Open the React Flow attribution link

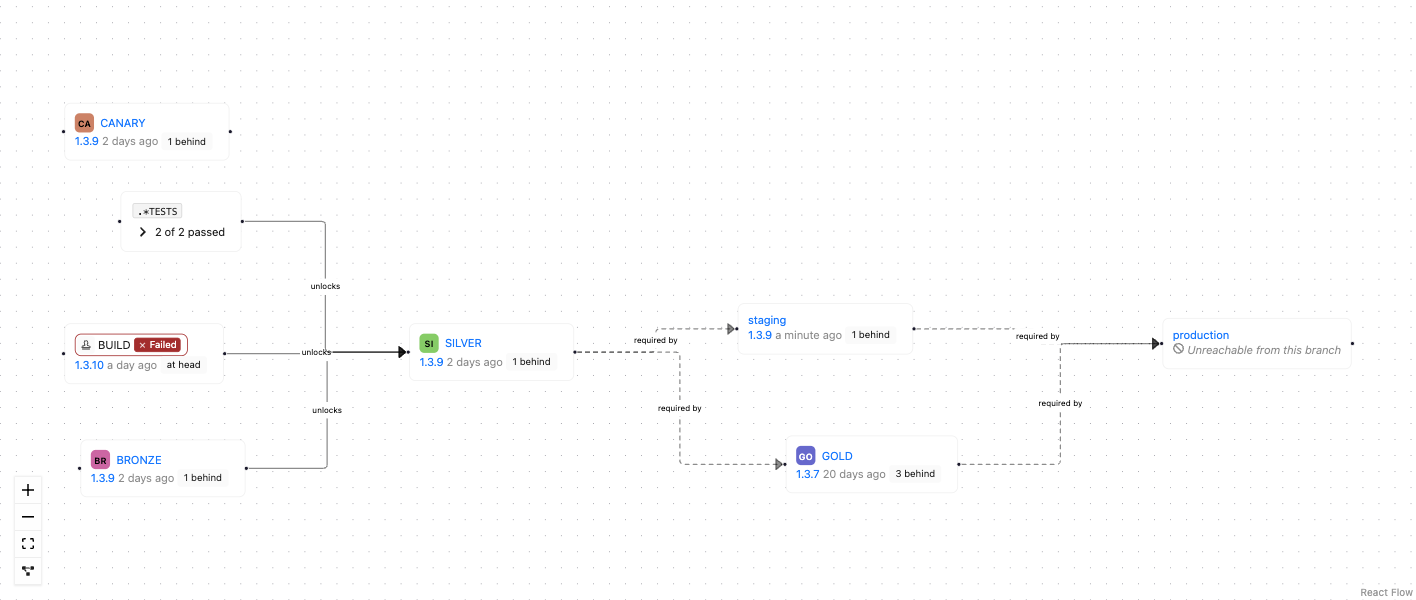[x=1387, y=593]
